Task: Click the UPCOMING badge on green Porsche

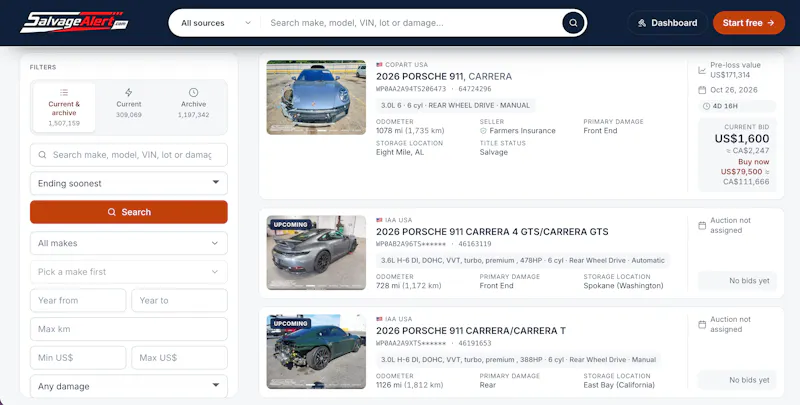Action: click(x=290, y=323)
